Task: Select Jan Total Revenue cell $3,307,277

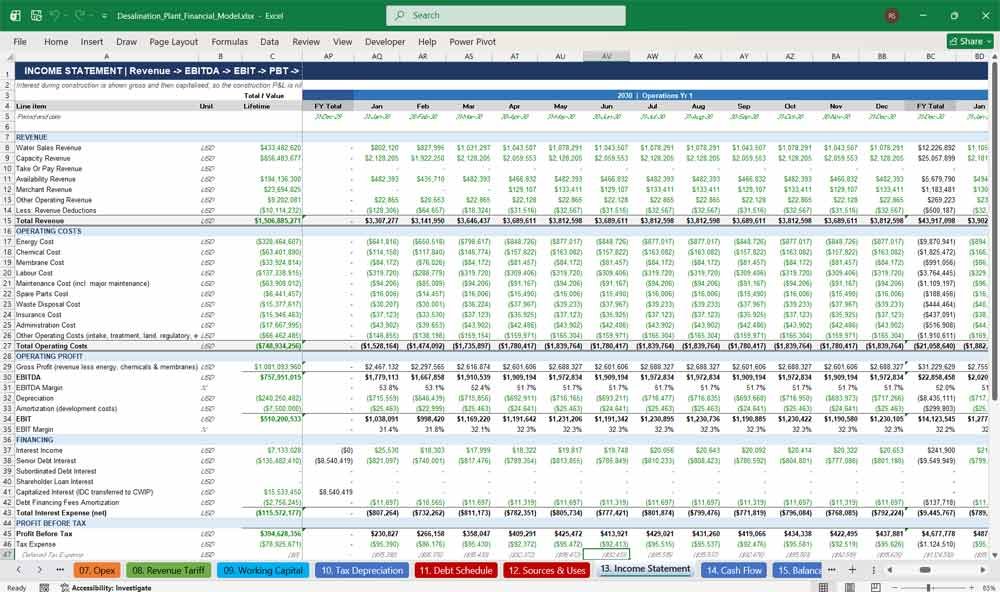Action: pyautogui.click(x=377, y=221)
